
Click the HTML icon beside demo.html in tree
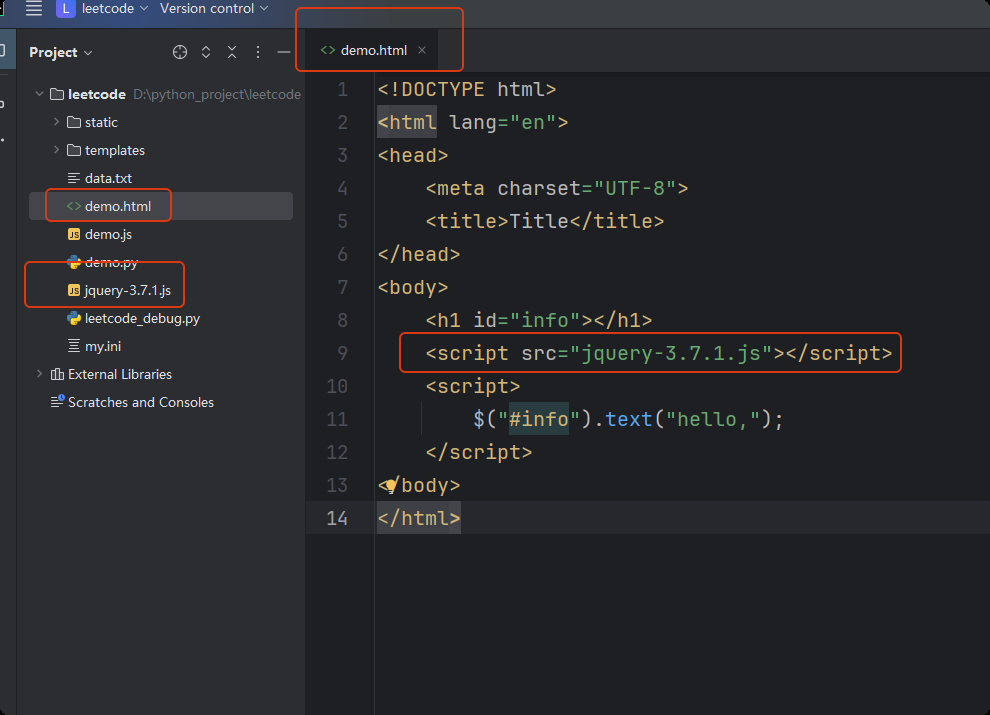[x=74, y=206]
